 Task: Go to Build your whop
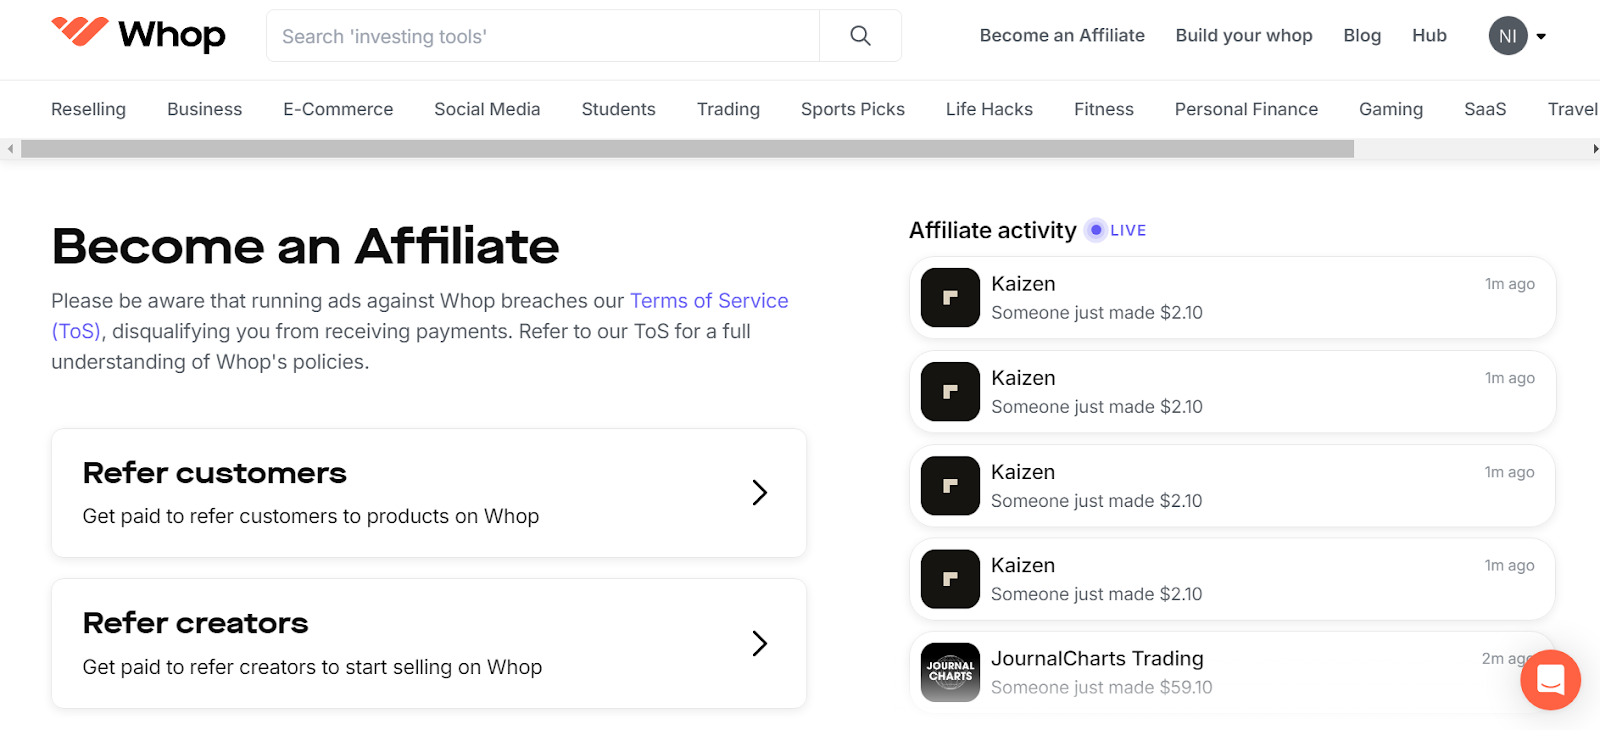click(x=1244, y=35)
